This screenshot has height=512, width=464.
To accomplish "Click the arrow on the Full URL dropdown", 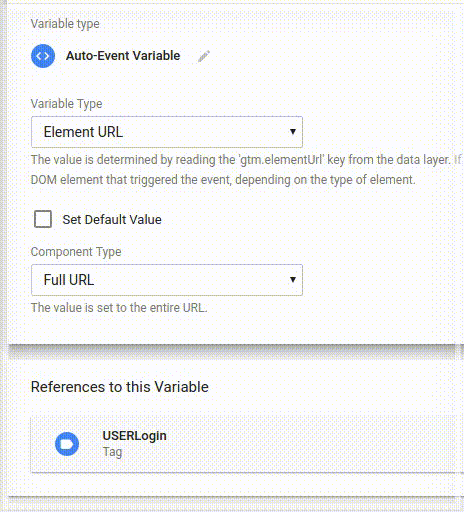I will [293, 279].
